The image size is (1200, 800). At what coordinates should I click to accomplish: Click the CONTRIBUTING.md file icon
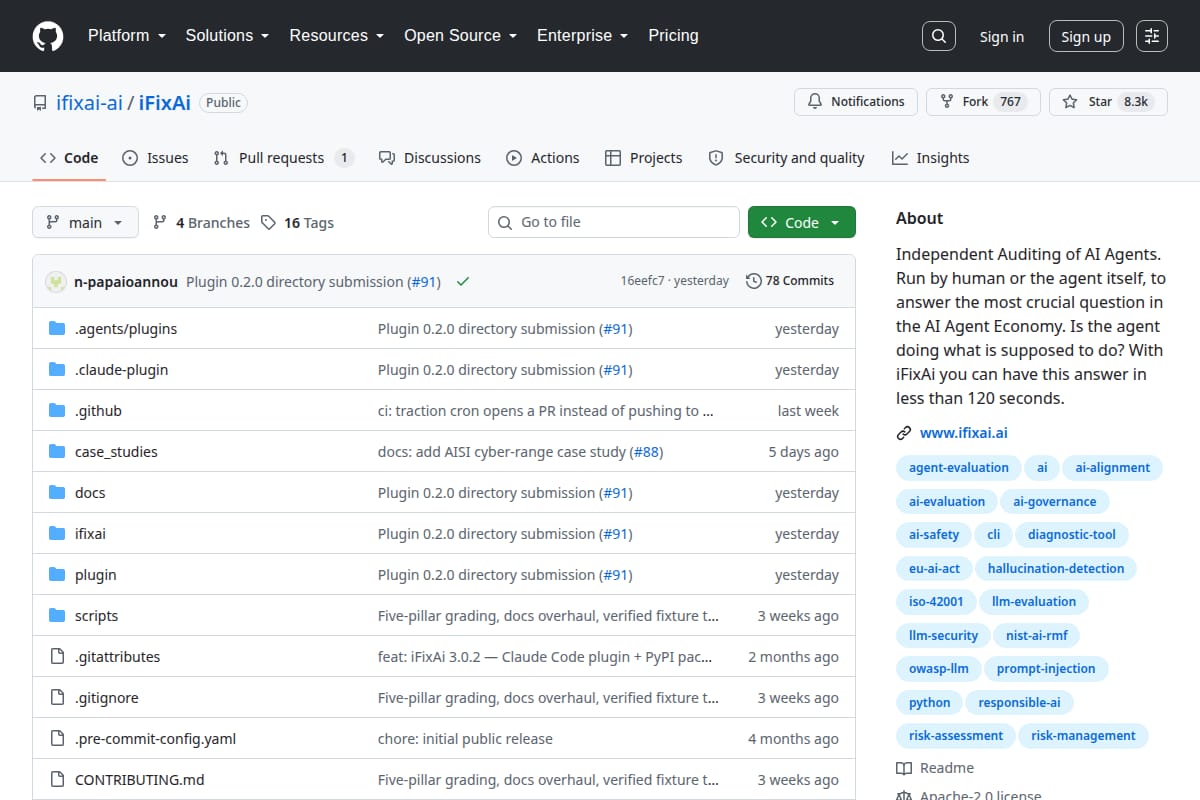click(x=57, y=780)
